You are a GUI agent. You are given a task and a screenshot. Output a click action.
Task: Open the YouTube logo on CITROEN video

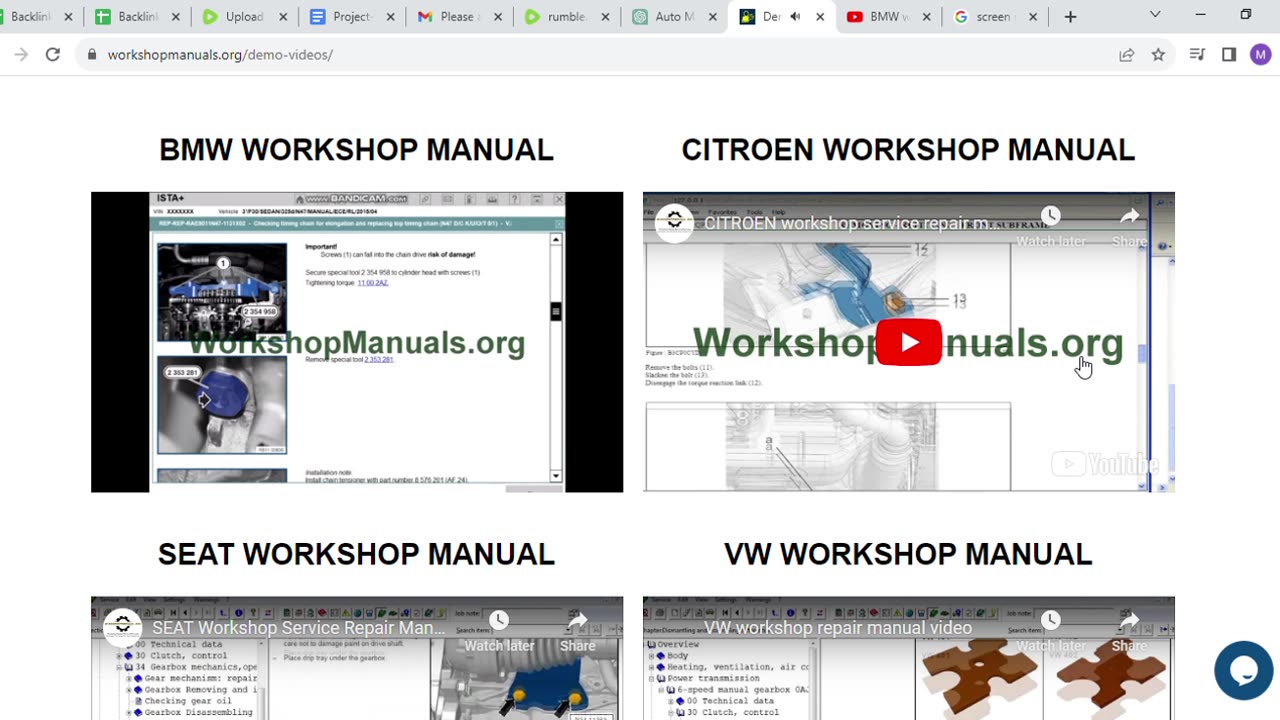tap(1104, 464)
